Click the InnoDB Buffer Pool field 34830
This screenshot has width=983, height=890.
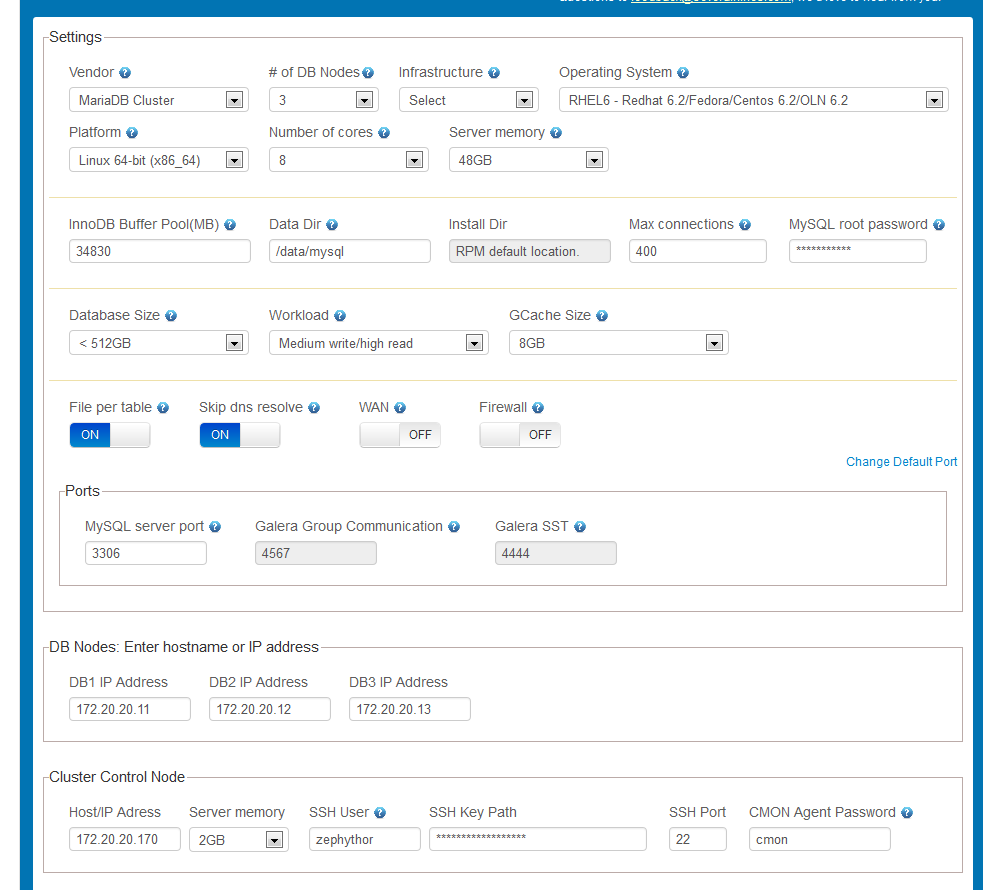[x=160, y=252]
